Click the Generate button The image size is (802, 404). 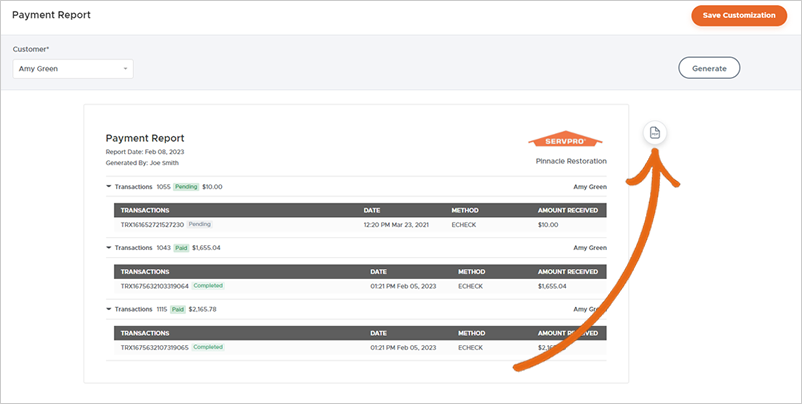coord(709,68)
